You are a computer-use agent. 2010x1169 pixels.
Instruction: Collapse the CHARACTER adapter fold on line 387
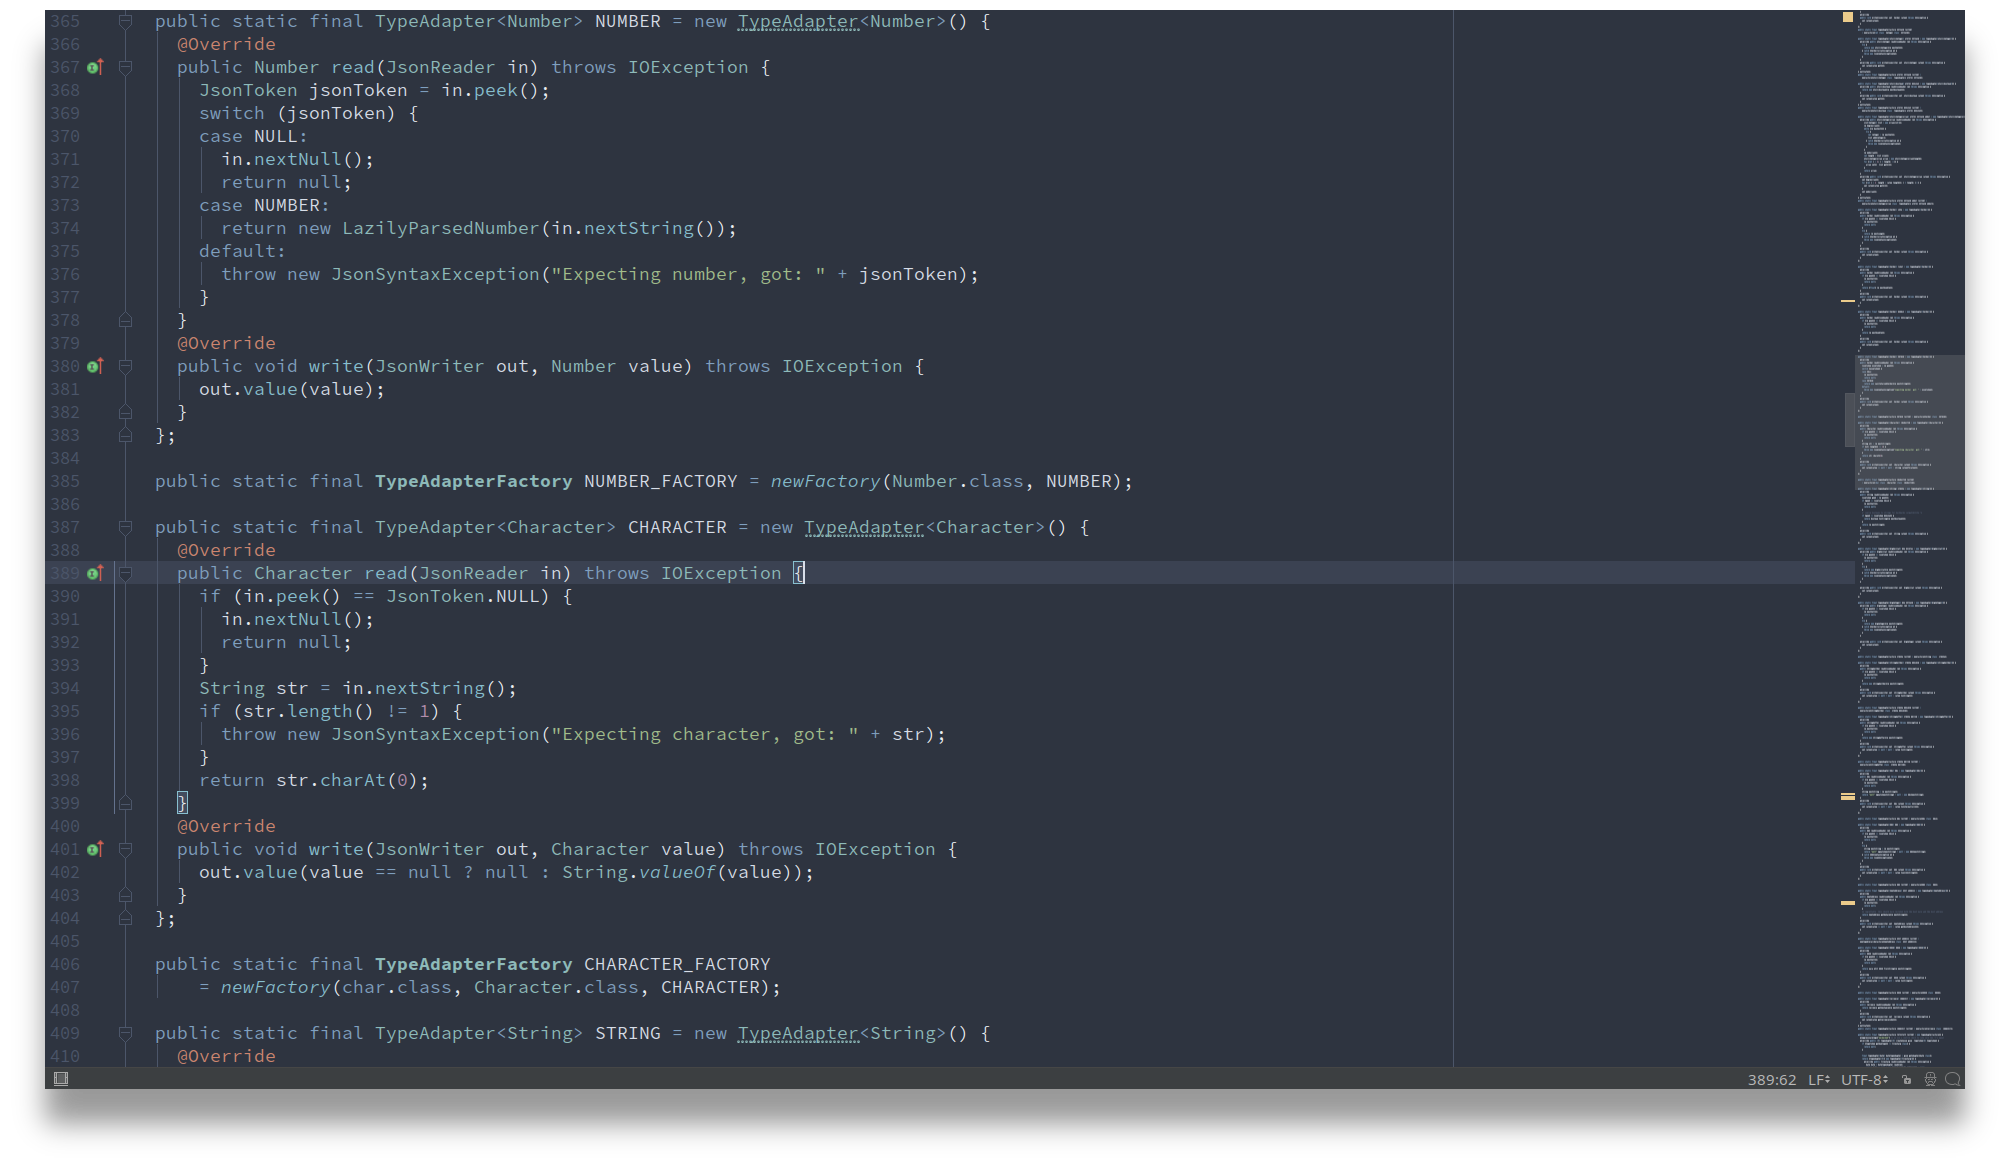[x=125, y=527]
